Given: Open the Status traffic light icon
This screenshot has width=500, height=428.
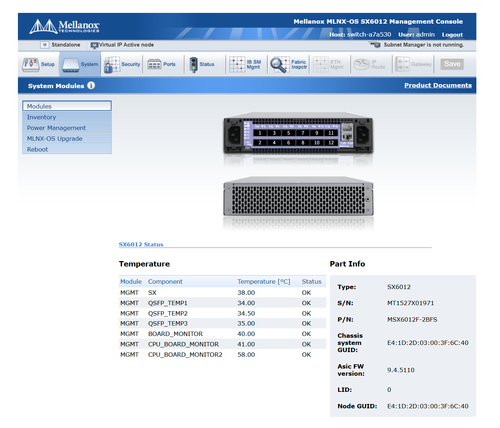Looking at the screenshot, I should [193, 65].
